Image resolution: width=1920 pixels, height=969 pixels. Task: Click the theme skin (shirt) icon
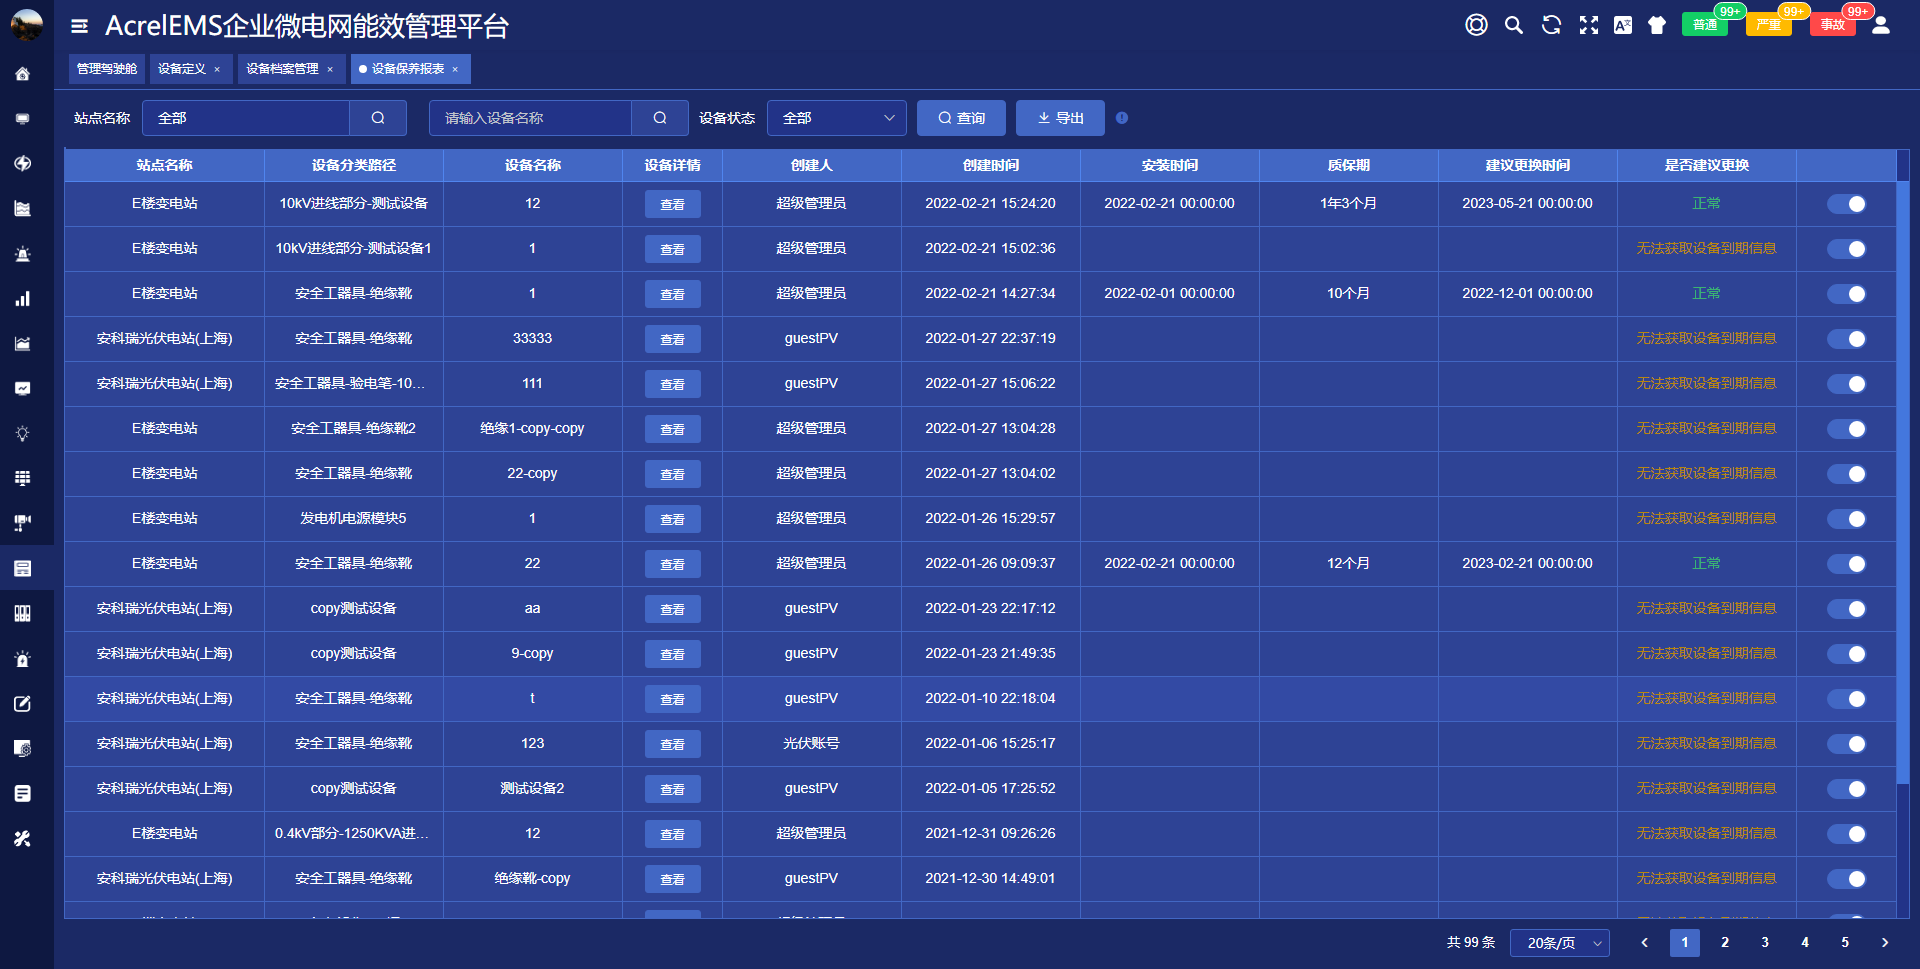[1656, 25]
